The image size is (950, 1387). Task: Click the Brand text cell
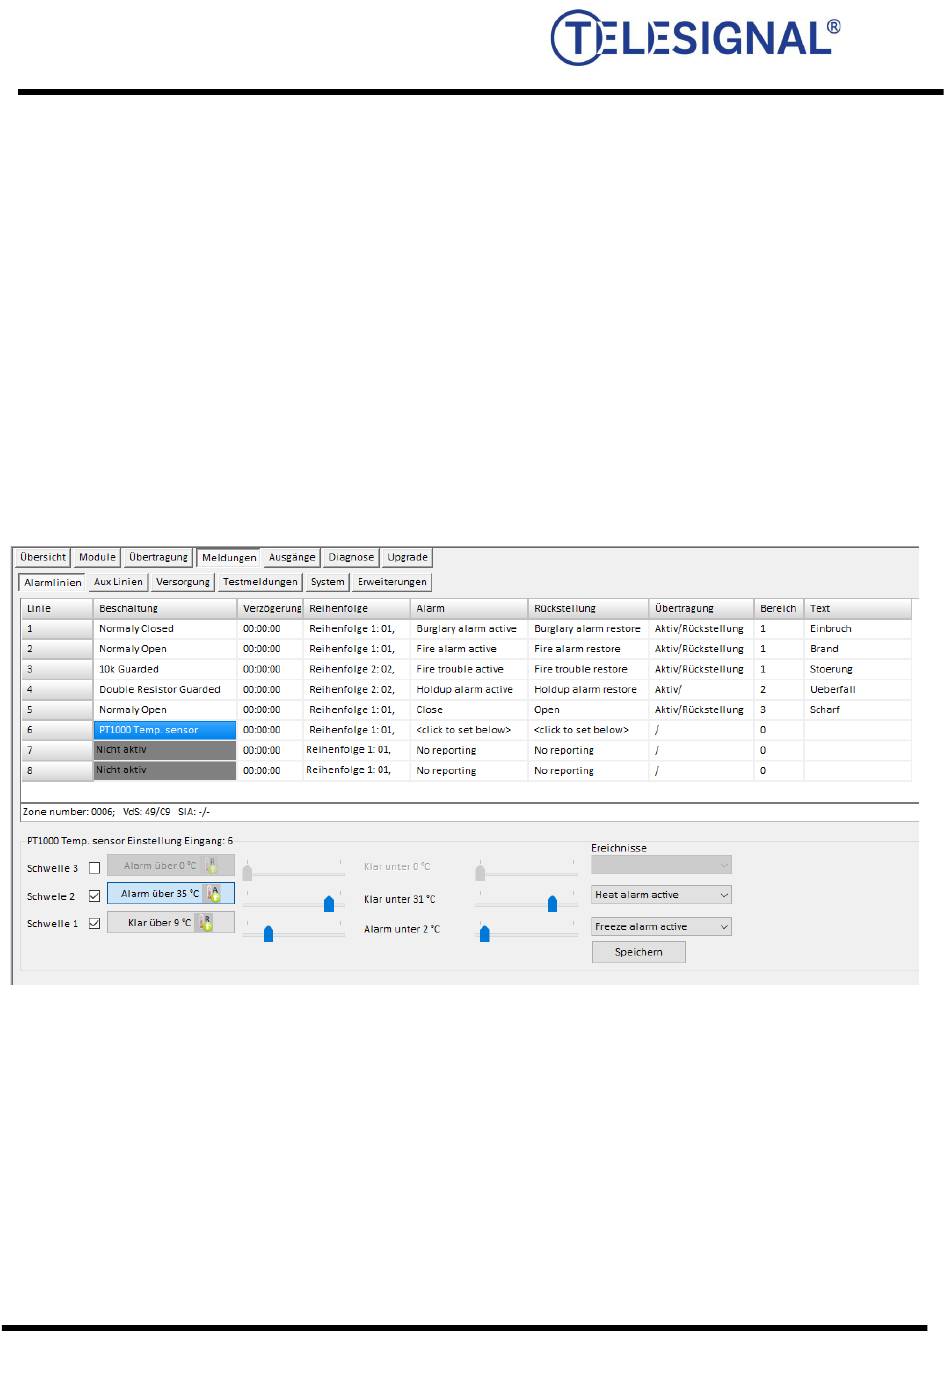point(857,649)
